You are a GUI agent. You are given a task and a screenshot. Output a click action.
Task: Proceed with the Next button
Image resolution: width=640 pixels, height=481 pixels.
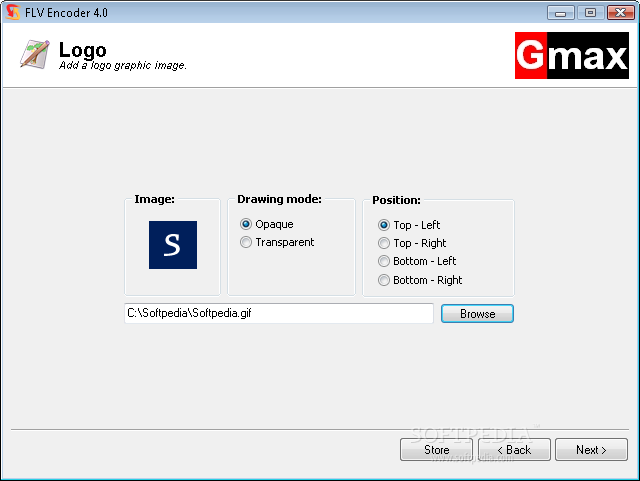click(x=591, y=450)
